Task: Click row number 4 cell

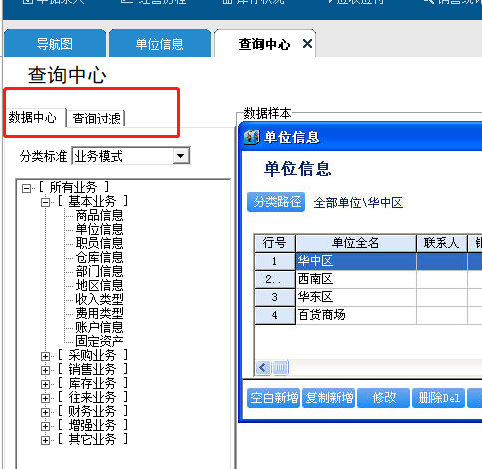Action: (275, 315)
